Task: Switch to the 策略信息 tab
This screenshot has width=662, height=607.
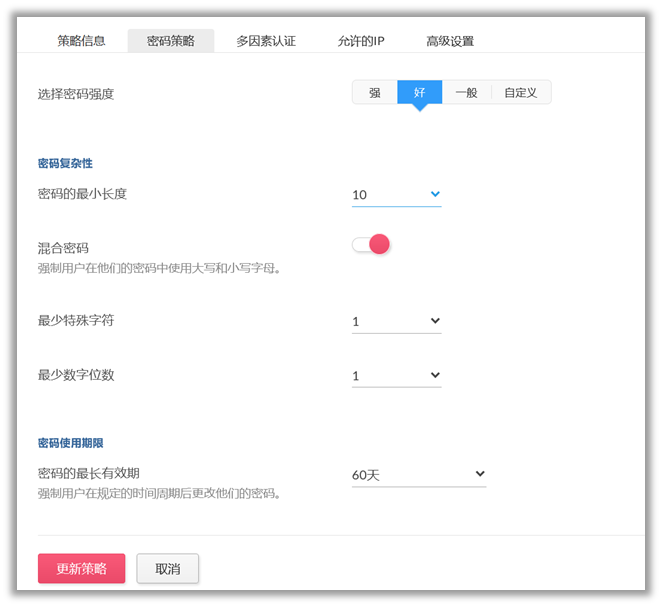Action: (x=81, y=41)
